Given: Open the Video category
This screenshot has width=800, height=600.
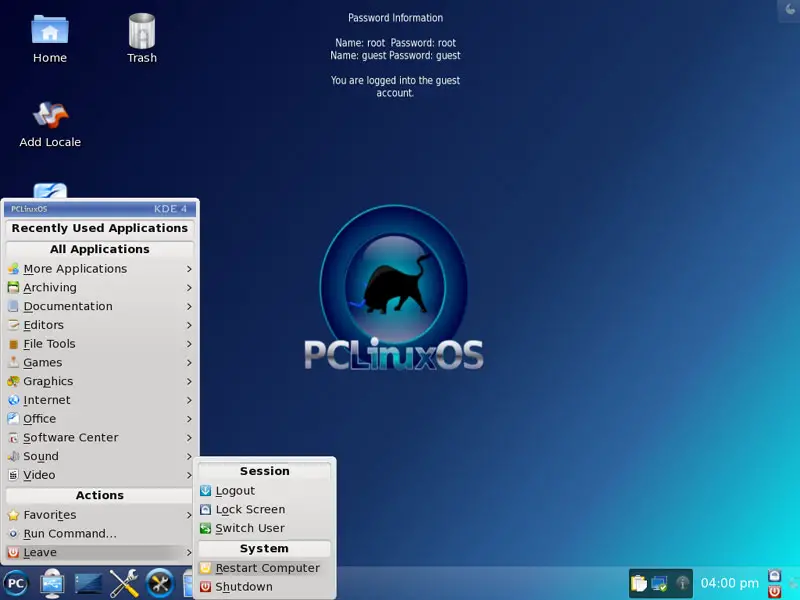Looking at the screenshot, I should click(100, 475).
